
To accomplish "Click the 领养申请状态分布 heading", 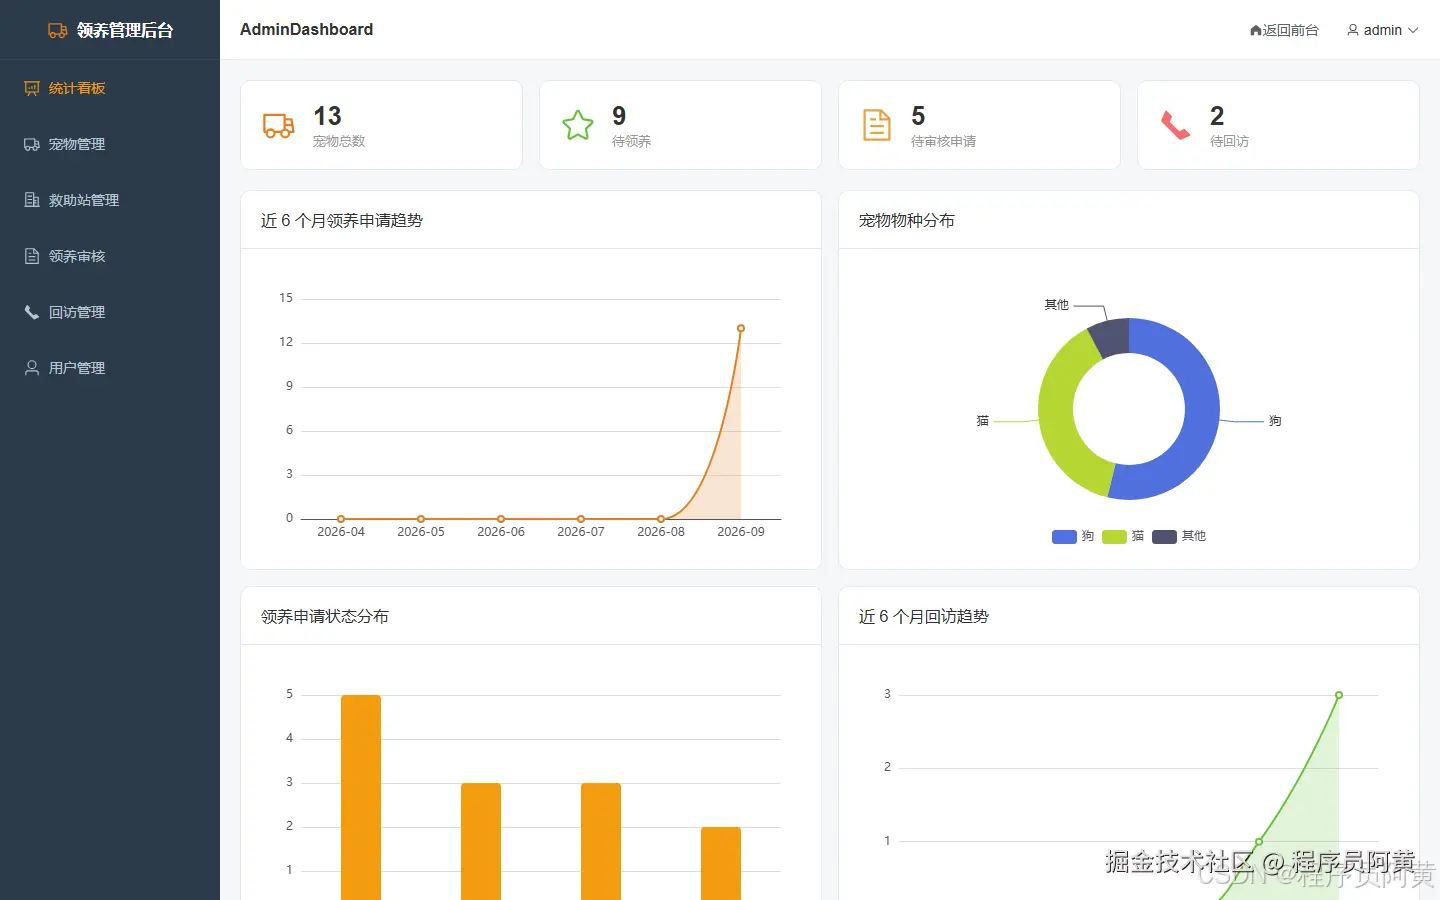I will pos(325,616).
